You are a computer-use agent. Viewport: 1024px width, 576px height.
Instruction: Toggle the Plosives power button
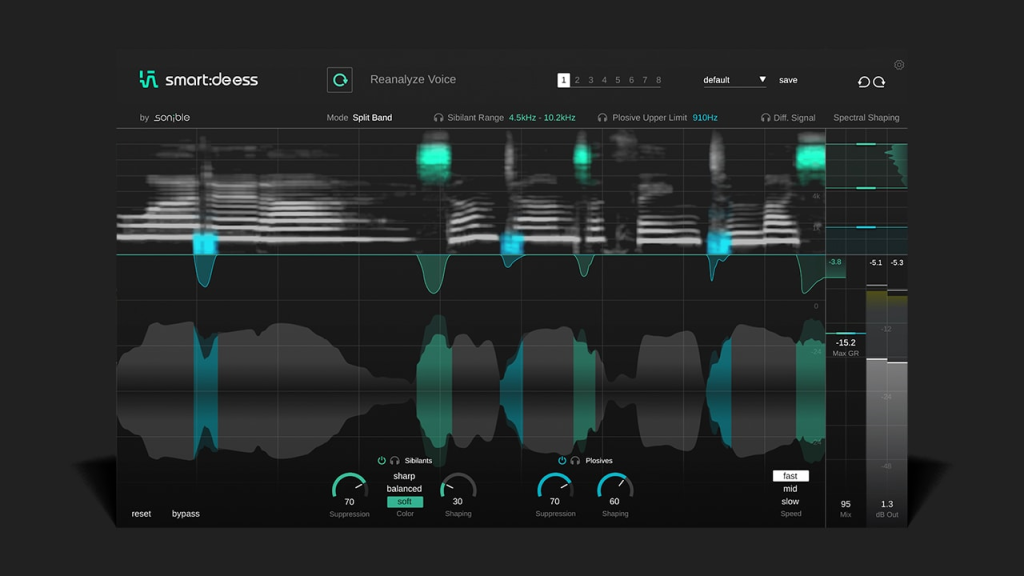point(562,461)
